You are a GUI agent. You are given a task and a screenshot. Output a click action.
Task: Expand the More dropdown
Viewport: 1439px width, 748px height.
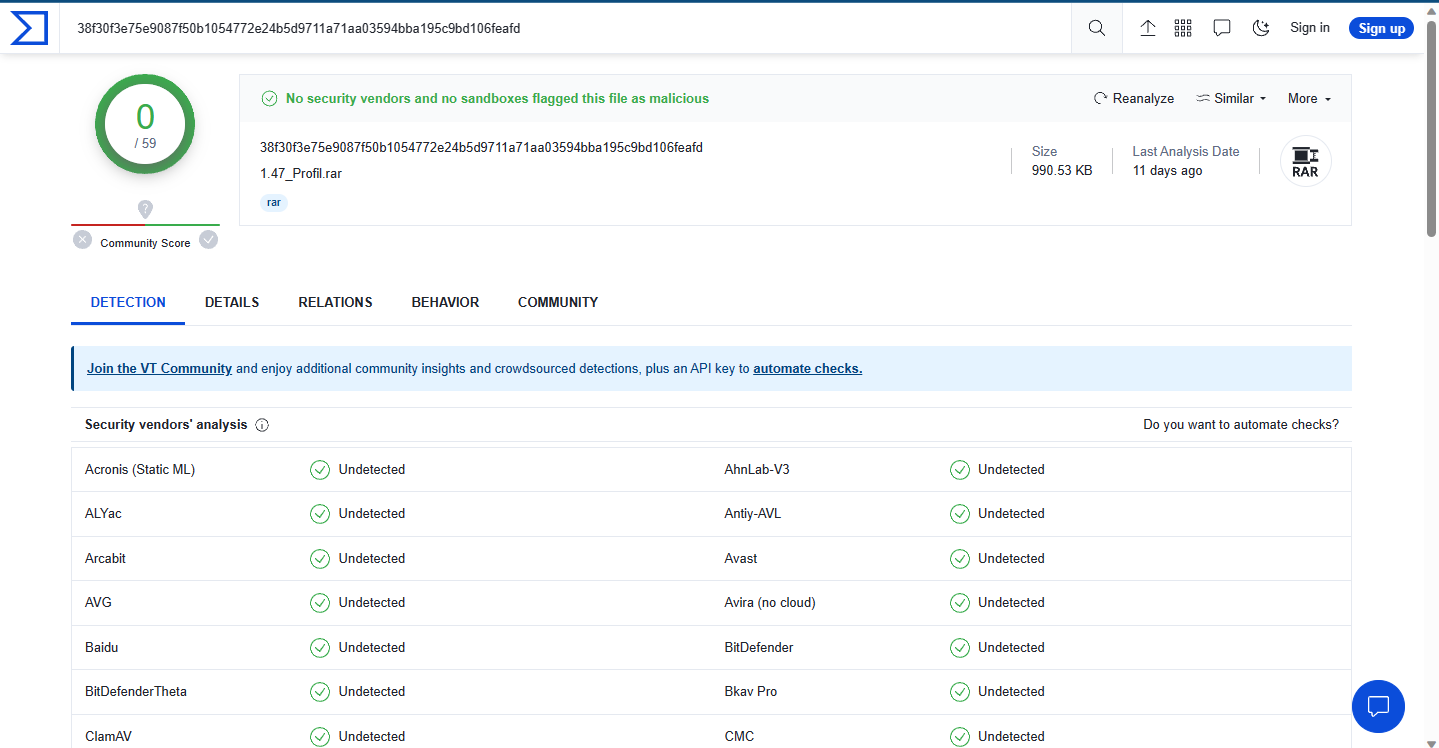pyautogui.click(x=1309, y=98)
